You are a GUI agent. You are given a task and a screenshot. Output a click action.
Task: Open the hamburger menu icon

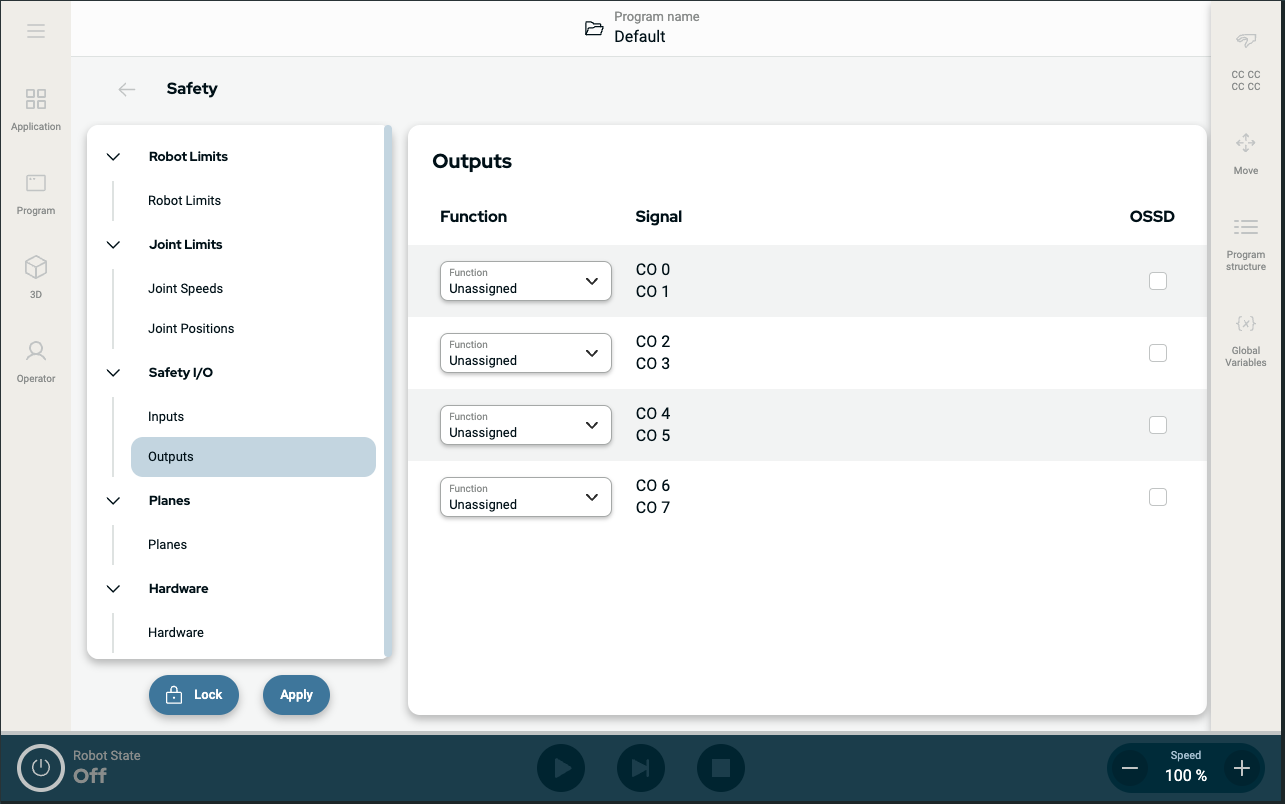[x=36, y=31]
